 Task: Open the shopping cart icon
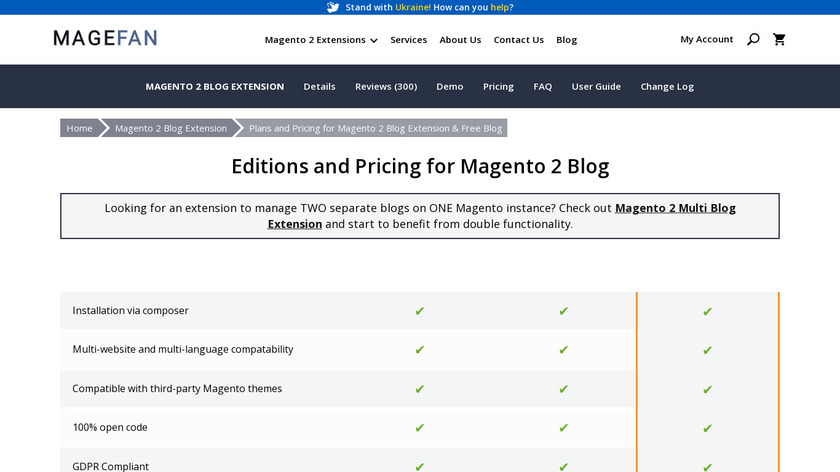tap(779, 40)
